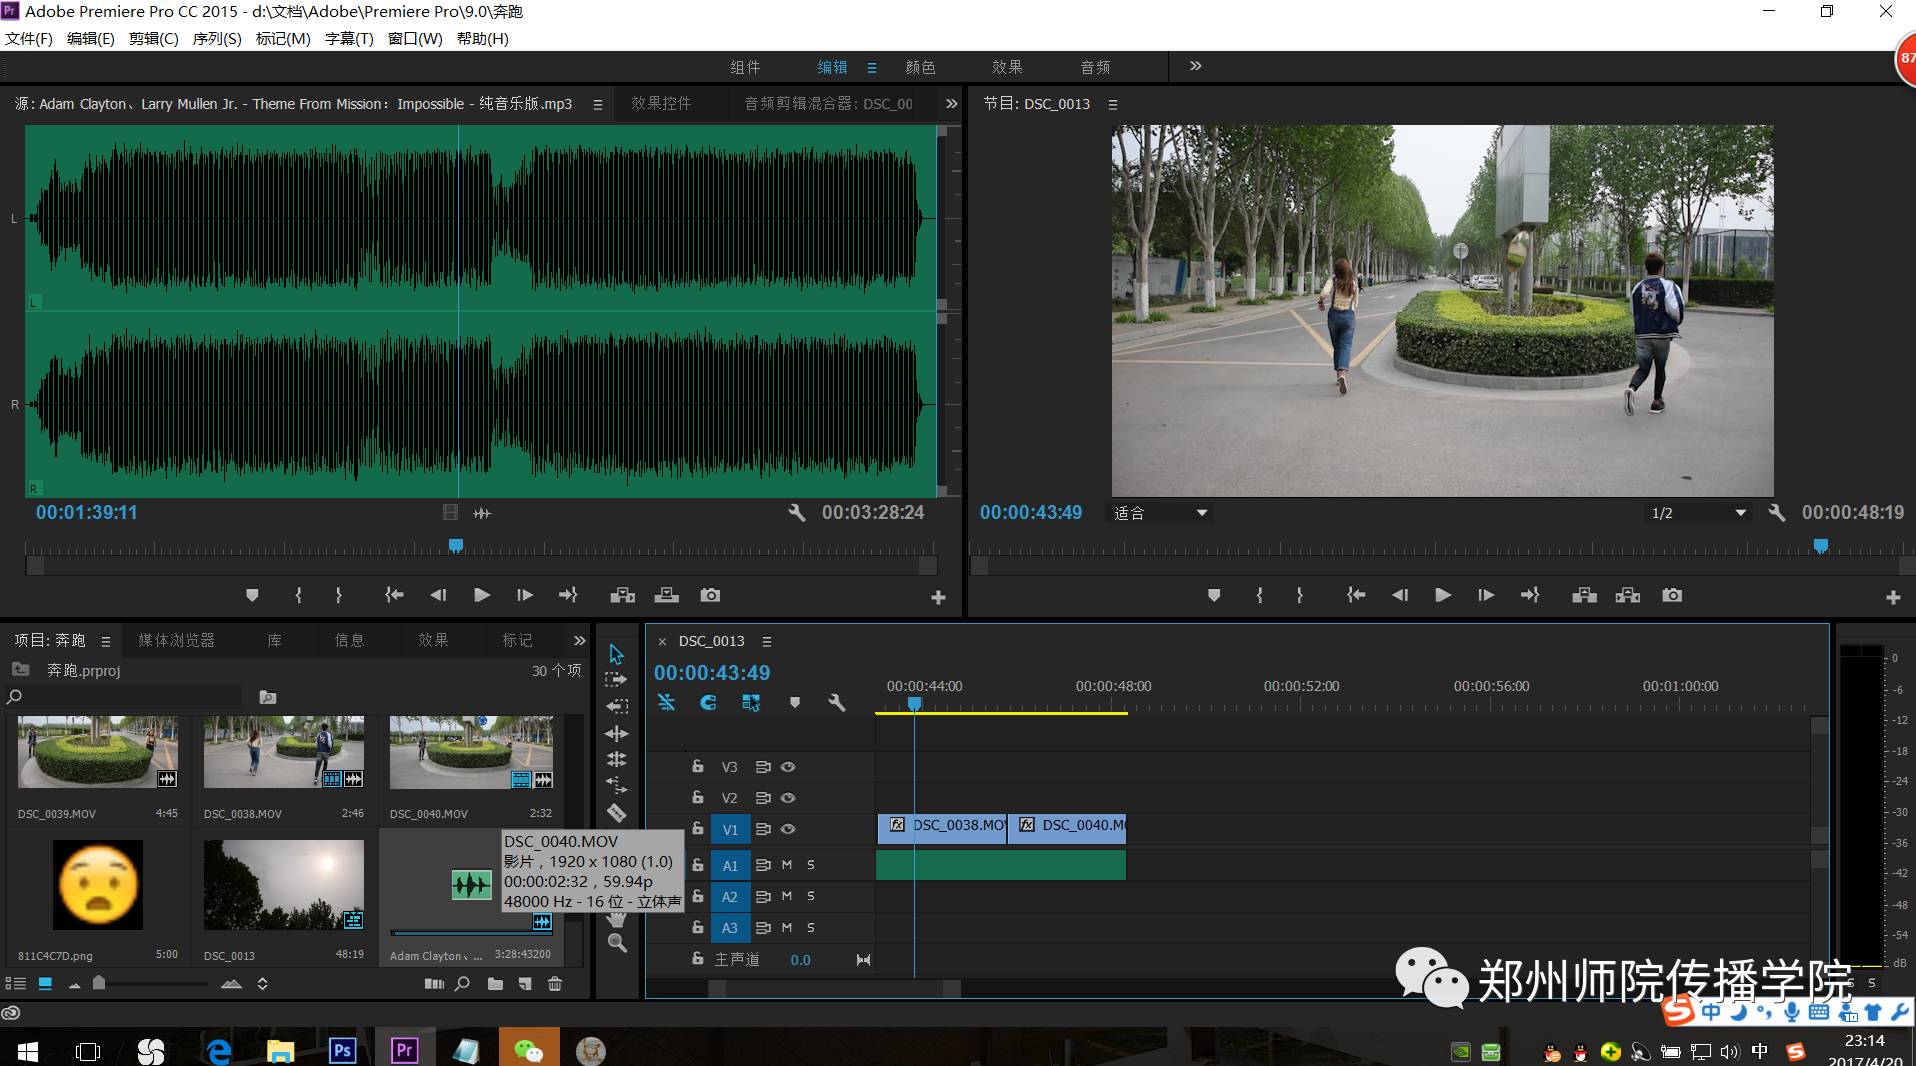Hide V1 track output with the eye
1916x1066 pixels.
(x=788, y=829)
